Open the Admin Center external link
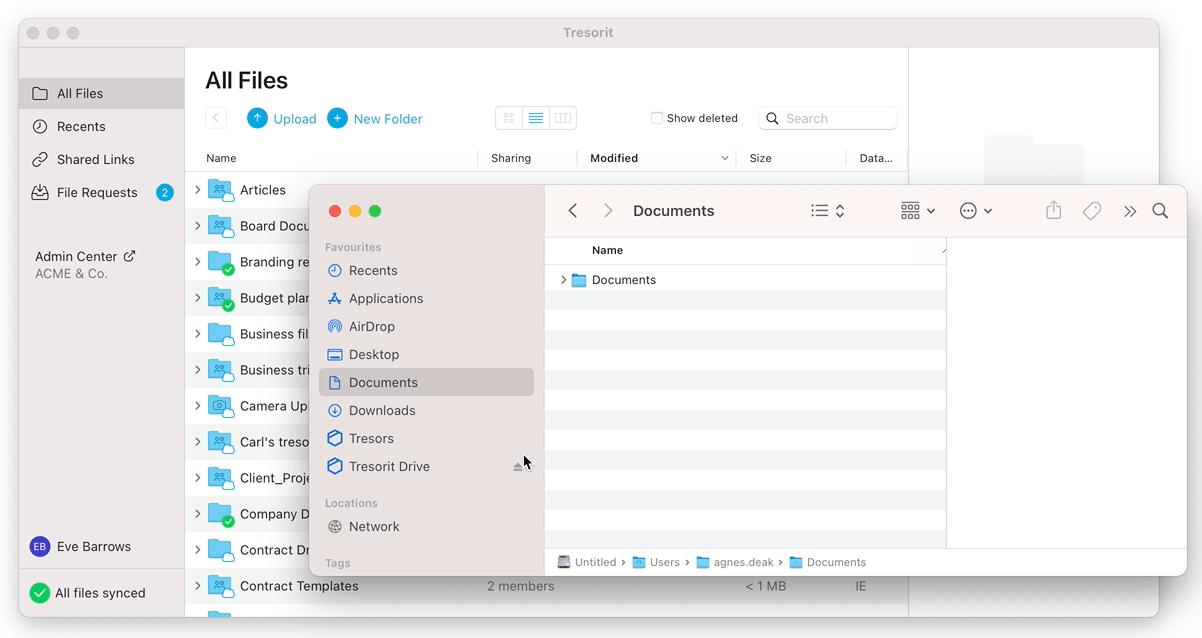This screenshot has width=1202, height=638. coord(85,256)
